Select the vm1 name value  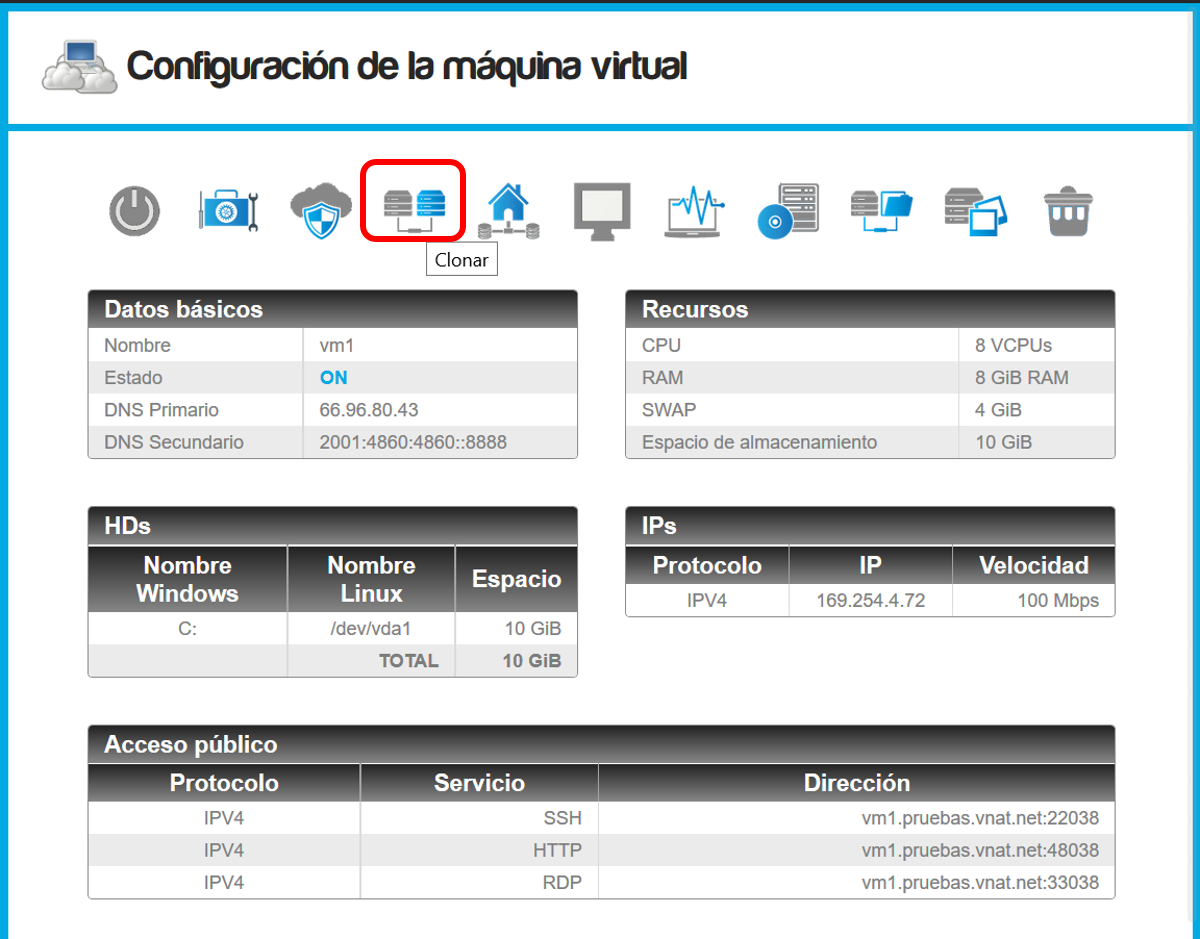coord(335,346)
